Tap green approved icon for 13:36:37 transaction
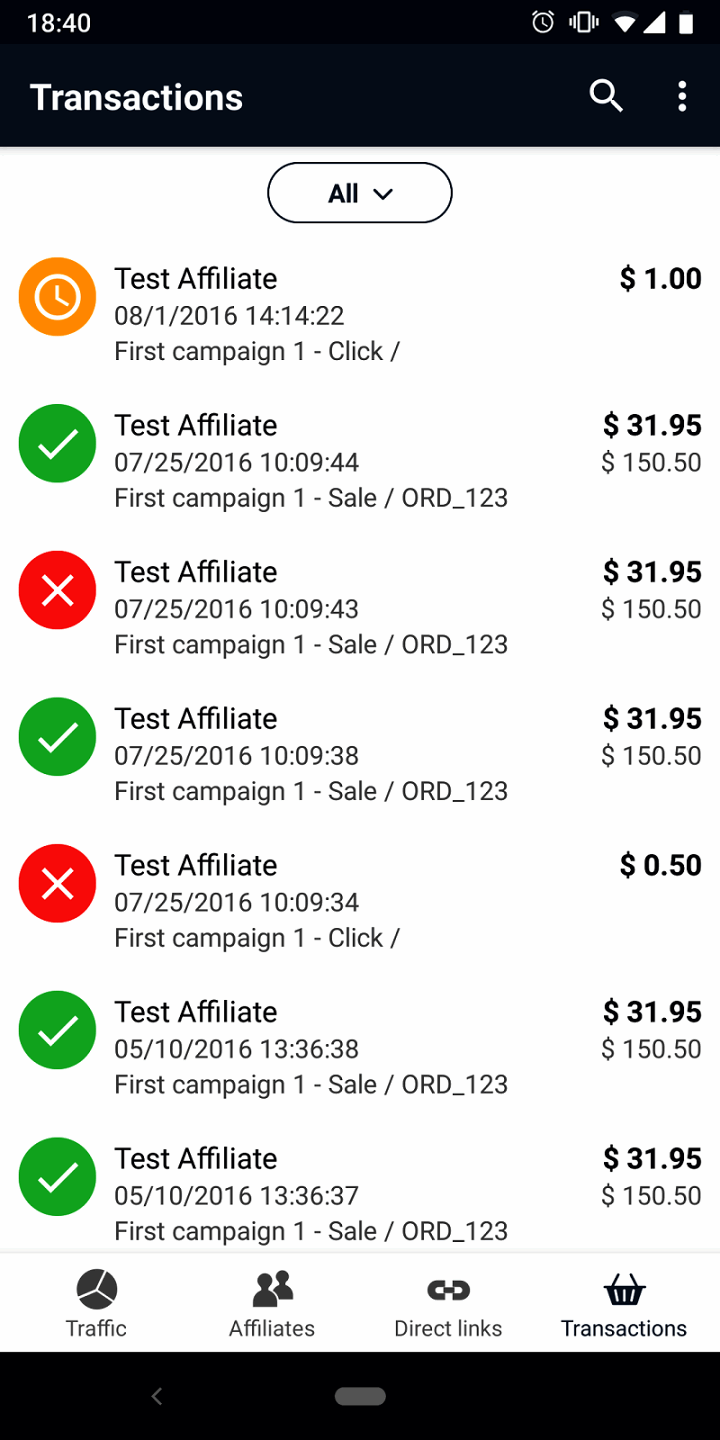Viewport: 720px width, 1440px height. click(58, 1177)
